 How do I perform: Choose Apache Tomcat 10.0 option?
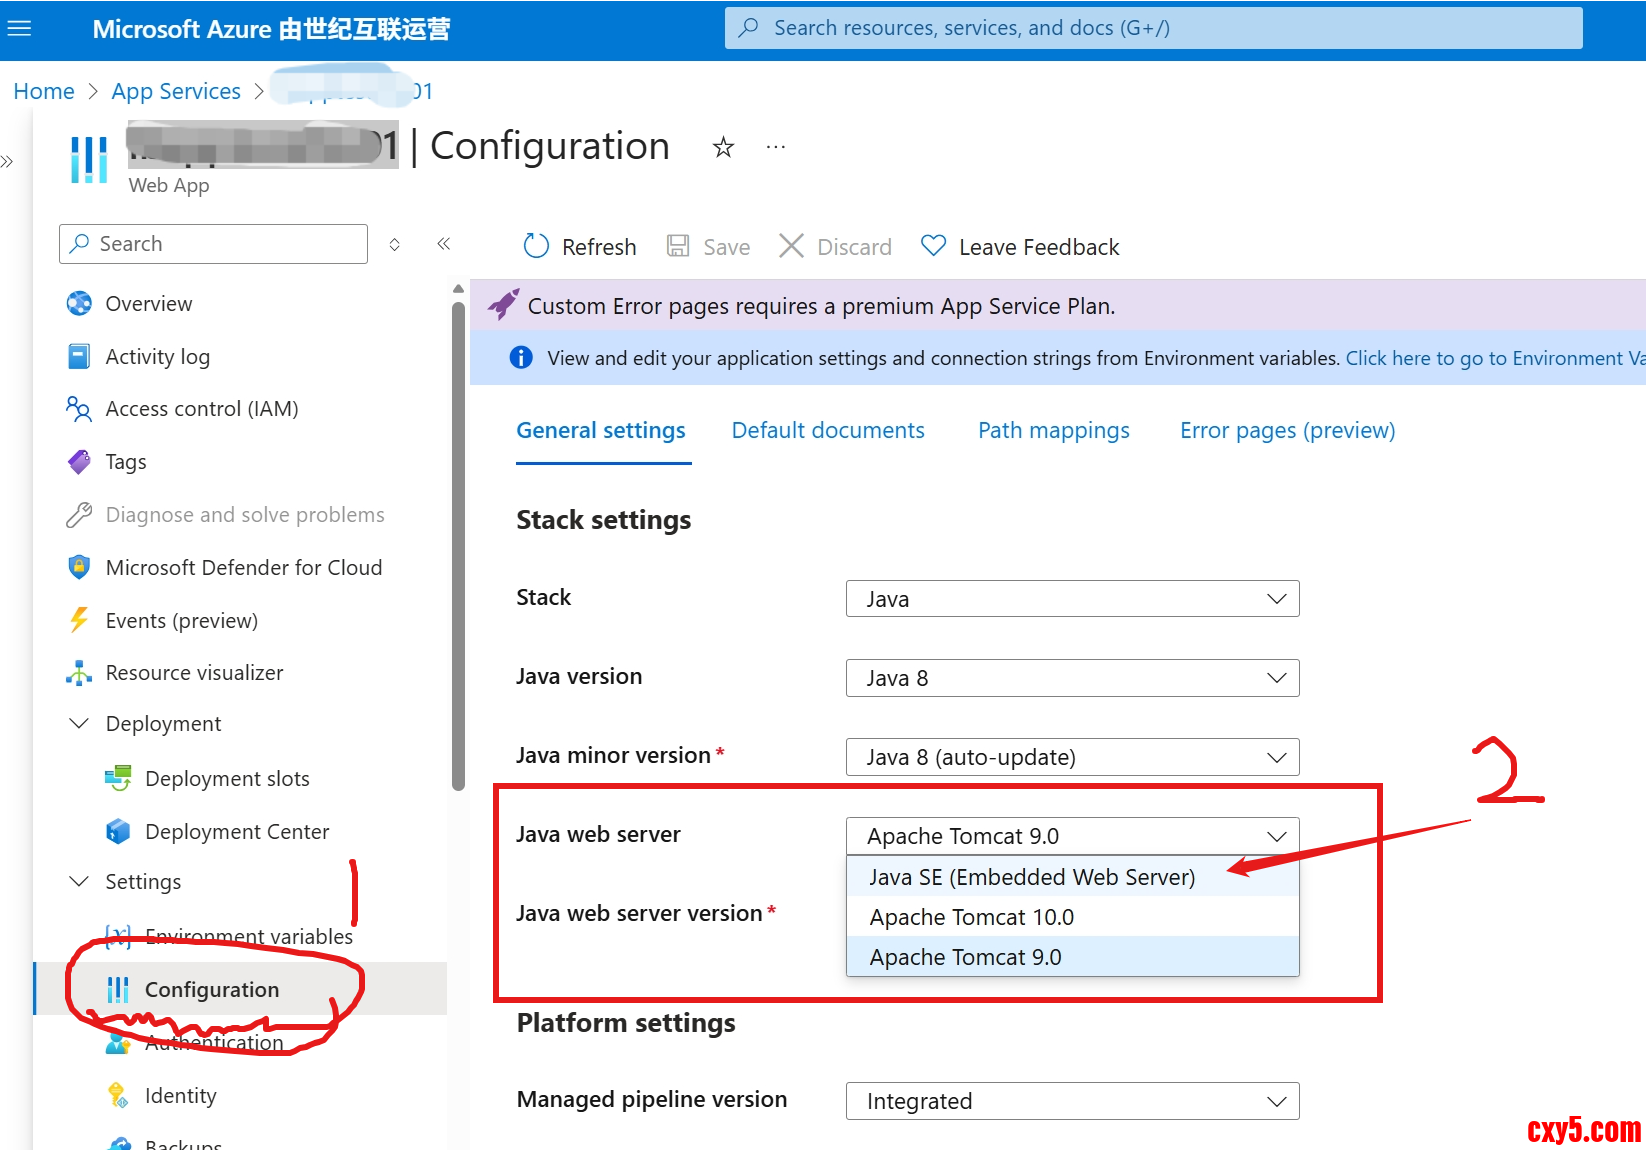click(x=971, y=917)
